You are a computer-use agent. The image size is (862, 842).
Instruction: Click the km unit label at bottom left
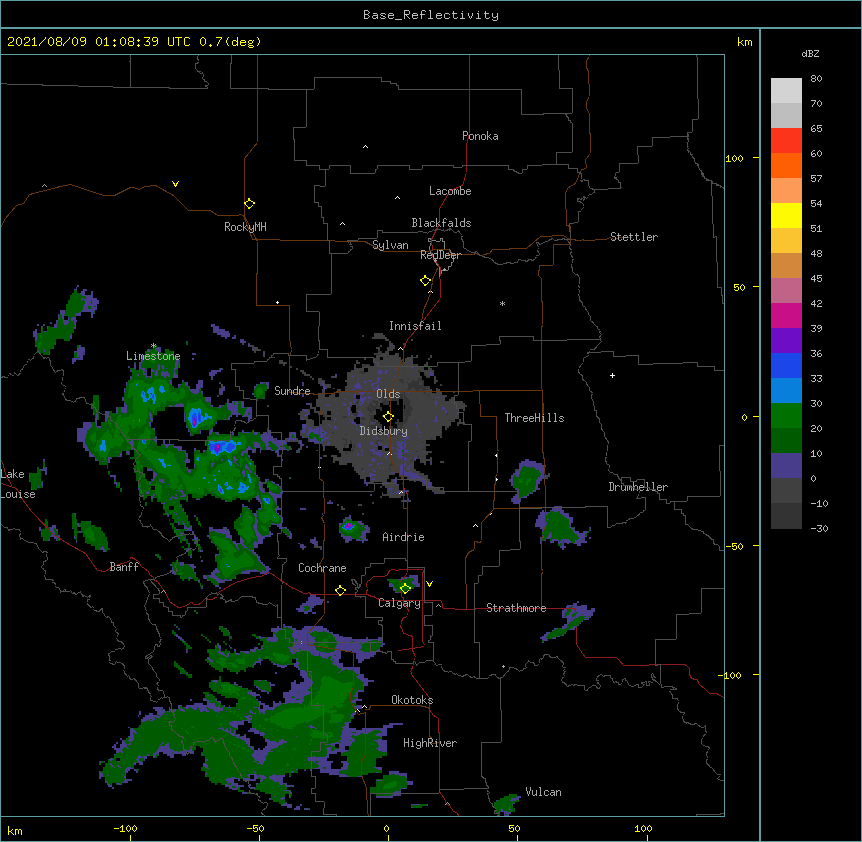(x=15, y=830)
